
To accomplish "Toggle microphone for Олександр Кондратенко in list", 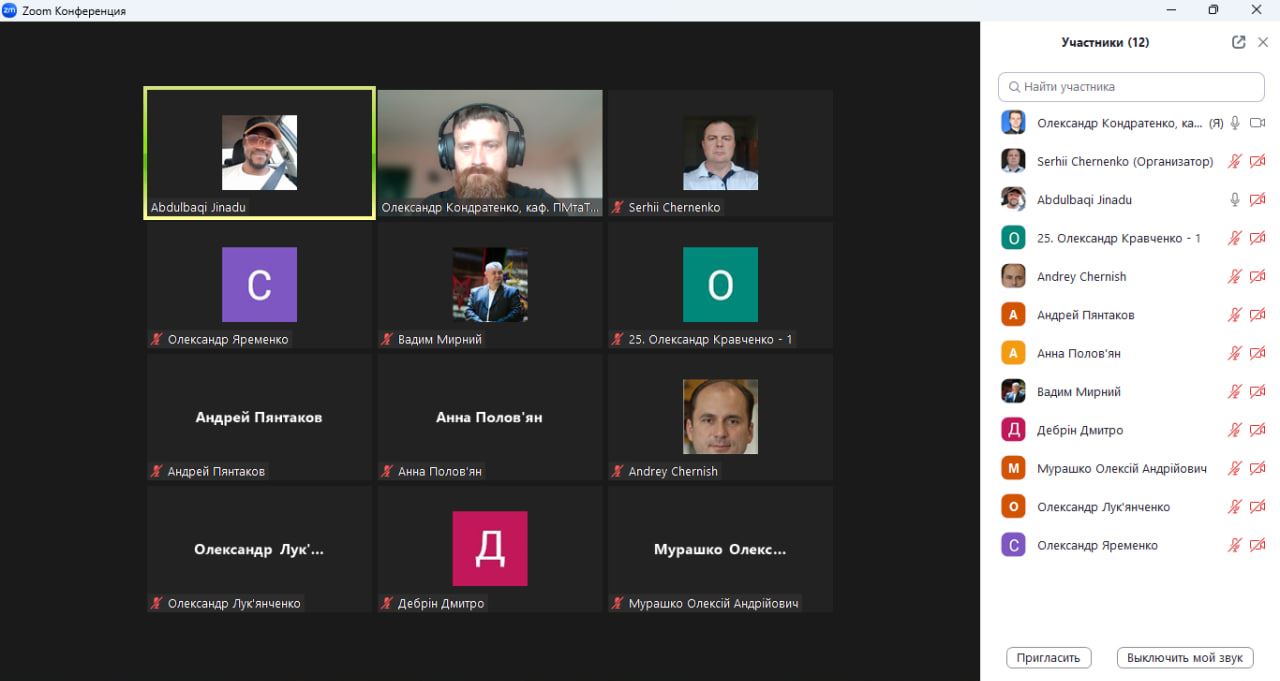I will (1236, 123).
